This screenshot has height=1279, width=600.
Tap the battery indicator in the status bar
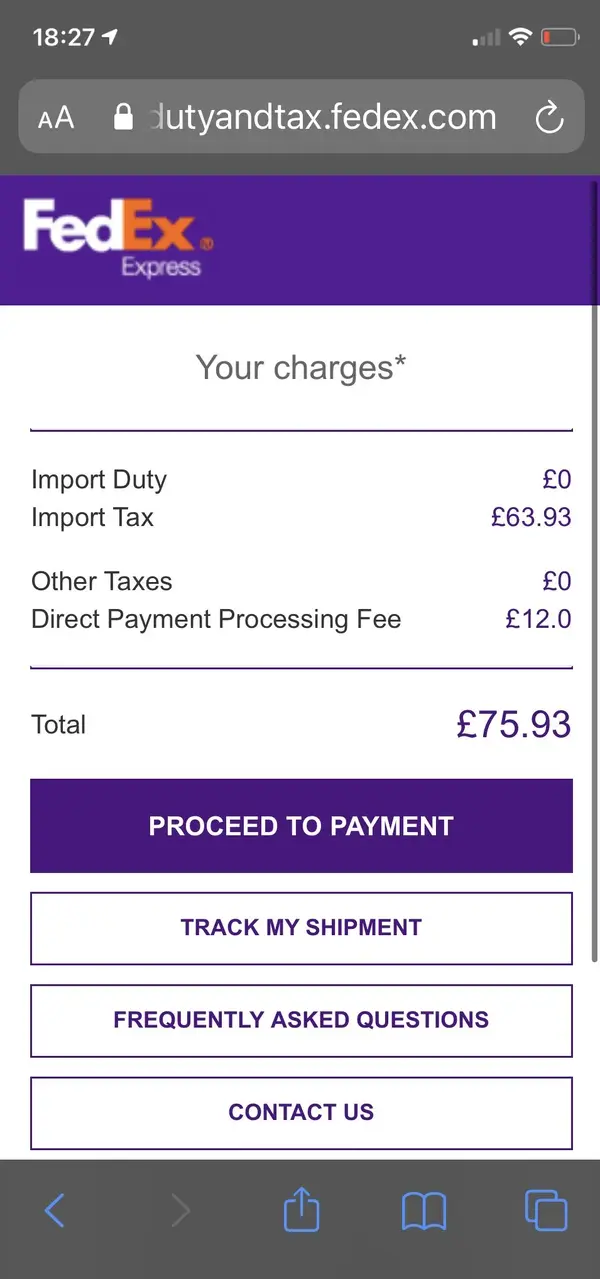point(560,38)
